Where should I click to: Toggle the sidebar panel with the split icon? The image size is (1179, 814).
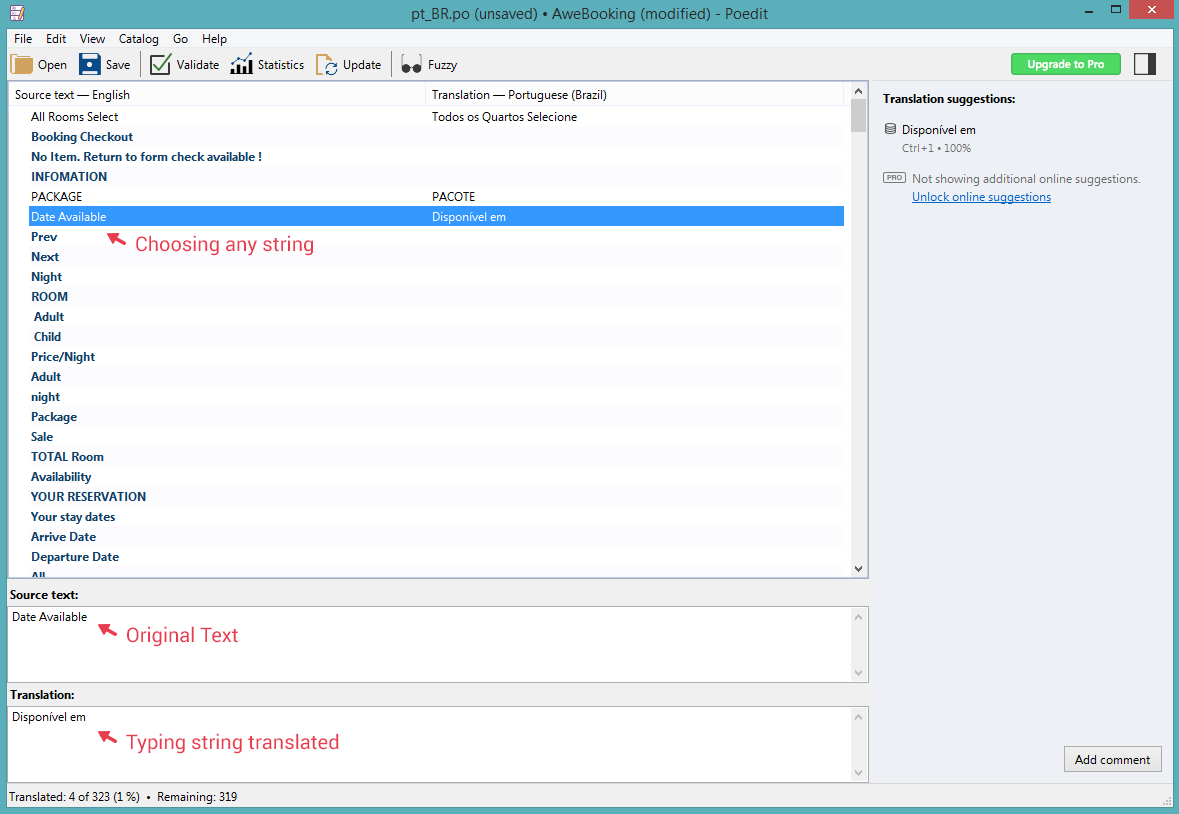tap(1145, 63)
